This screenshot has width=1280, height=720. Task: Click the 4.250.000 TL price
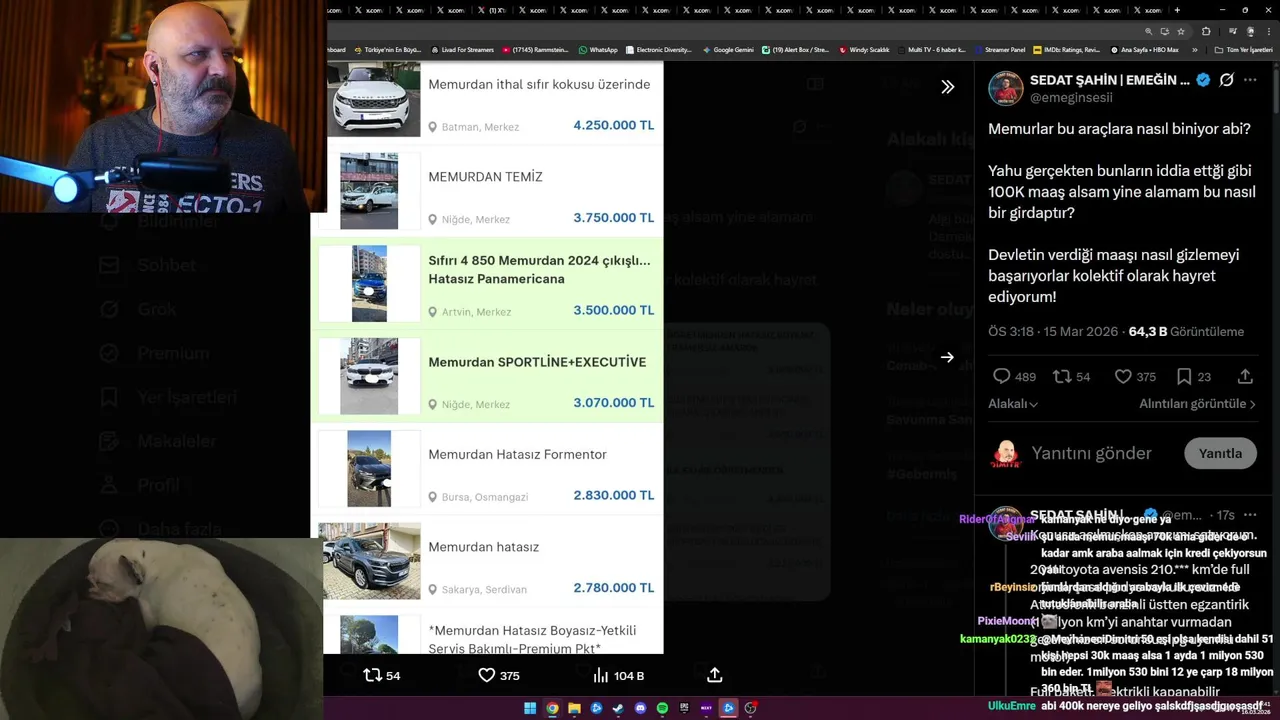coord(613,126)
